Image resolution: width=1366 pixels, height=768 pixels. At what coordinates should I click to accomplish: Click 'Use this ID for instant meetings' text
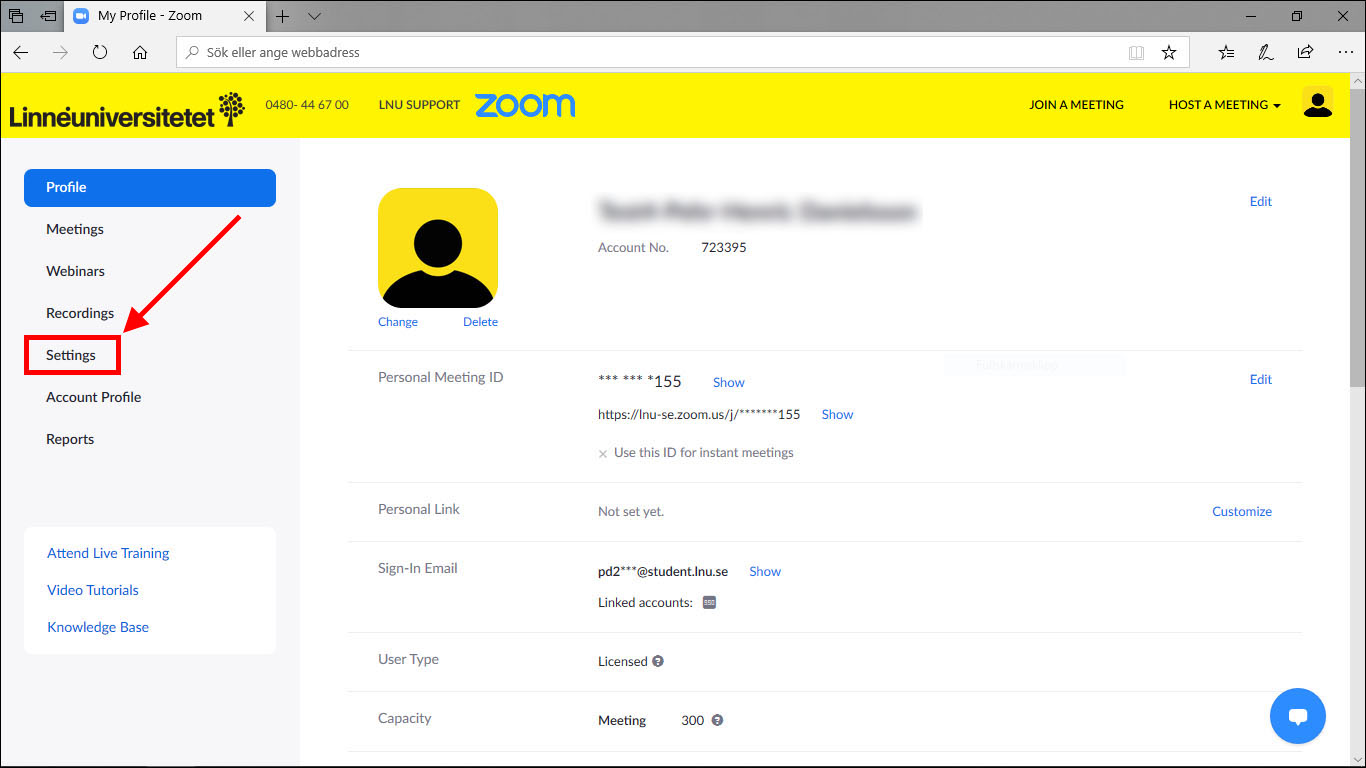click(x=704, y=452)
